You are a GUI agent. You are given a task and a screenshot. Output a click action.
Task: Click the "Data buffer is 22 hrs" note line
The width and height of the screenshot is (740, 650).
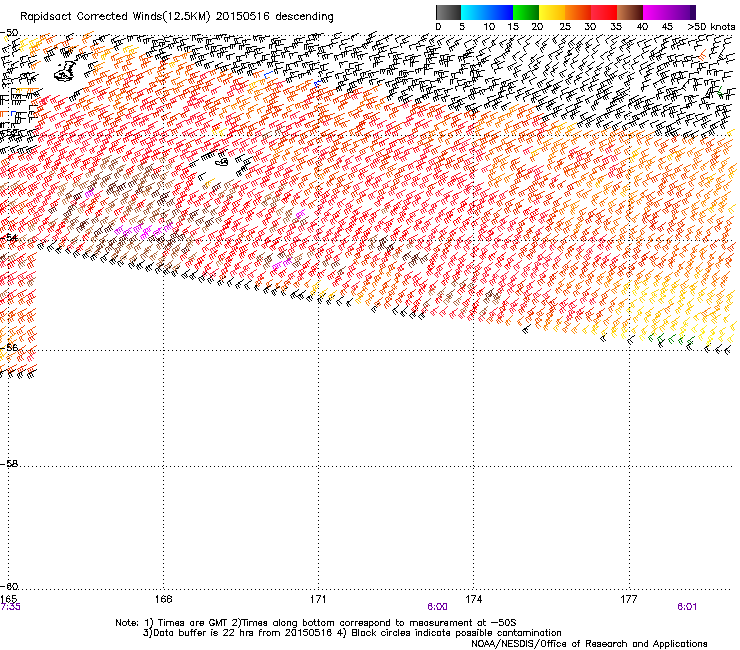[x=352, y=633]
